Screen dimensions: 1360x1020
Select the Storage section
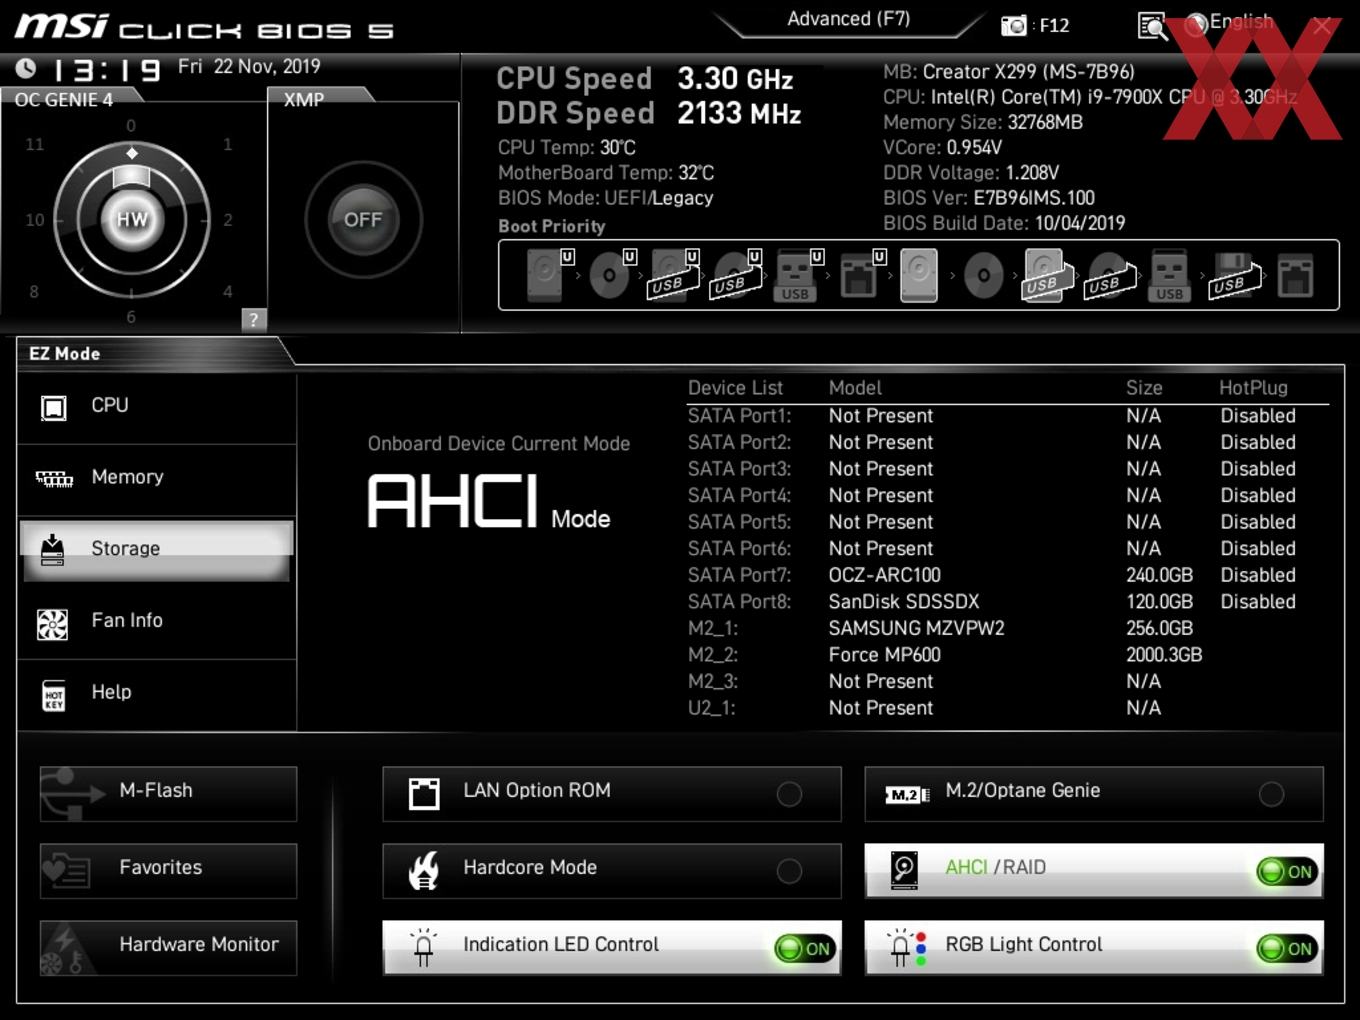click(x=157, y=549)
